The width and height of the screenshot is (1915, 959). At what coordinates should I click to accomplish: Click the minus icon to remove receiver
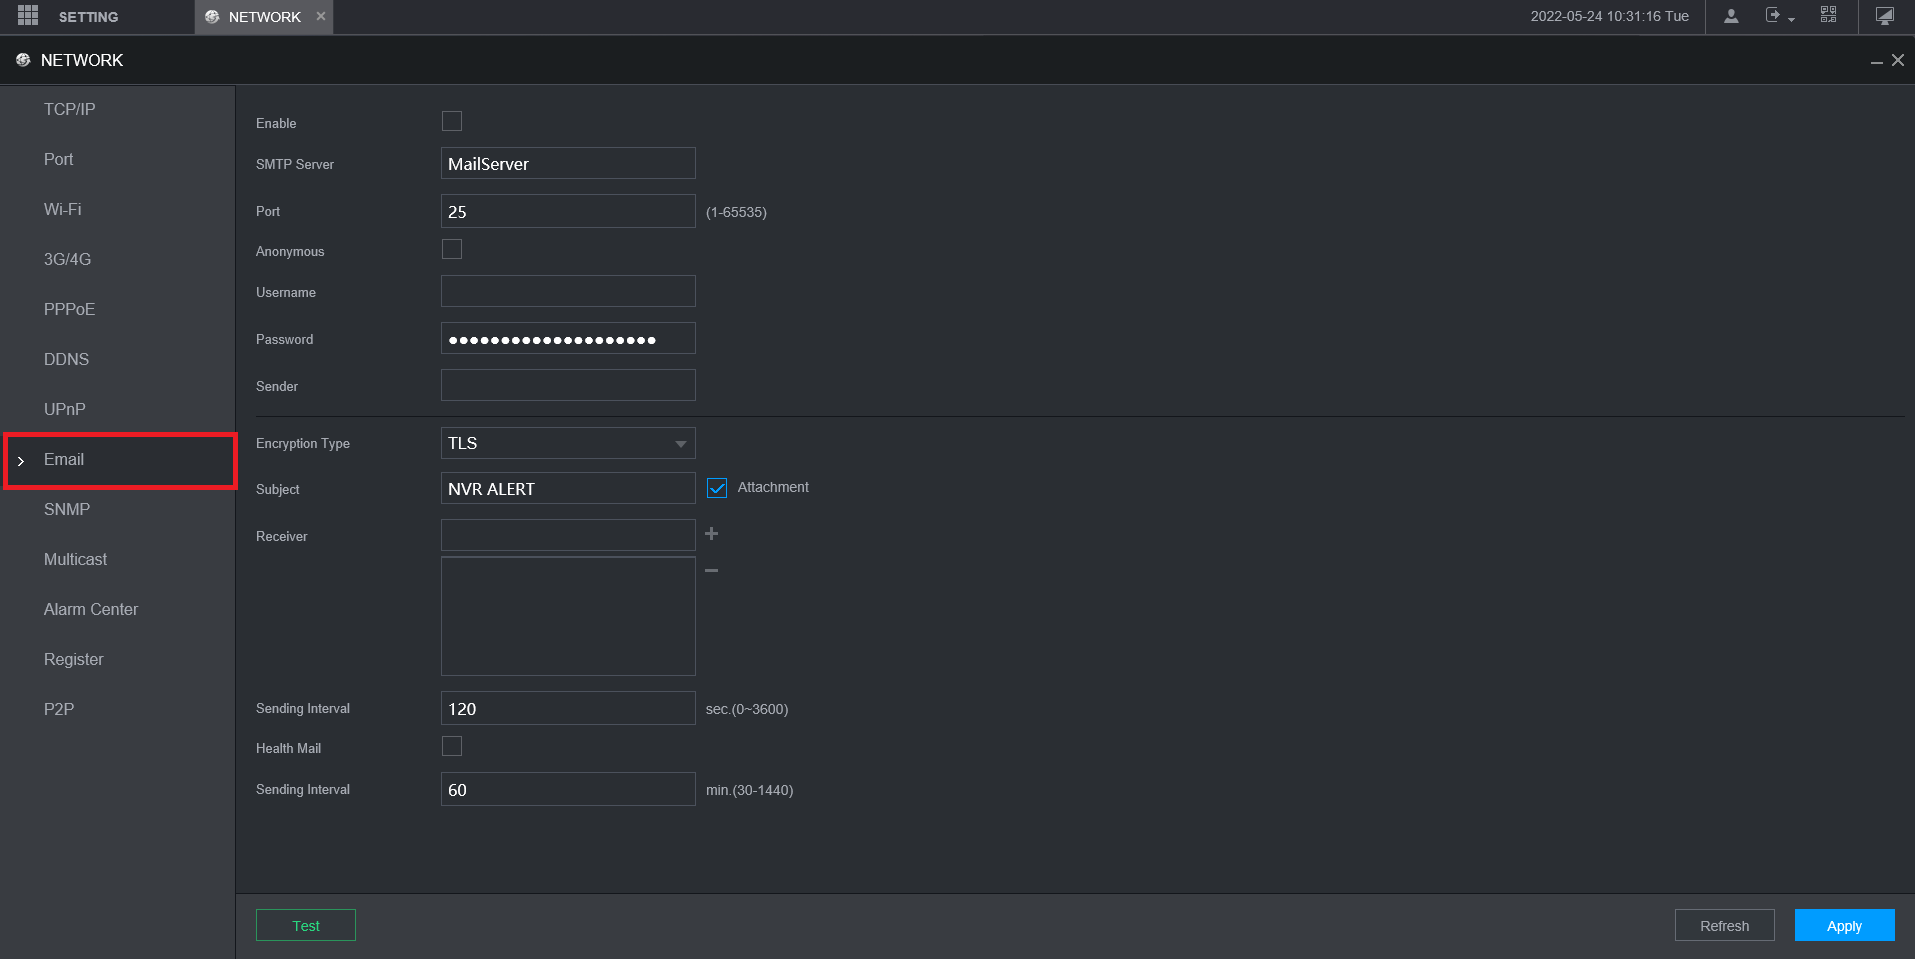click(711, 570)
